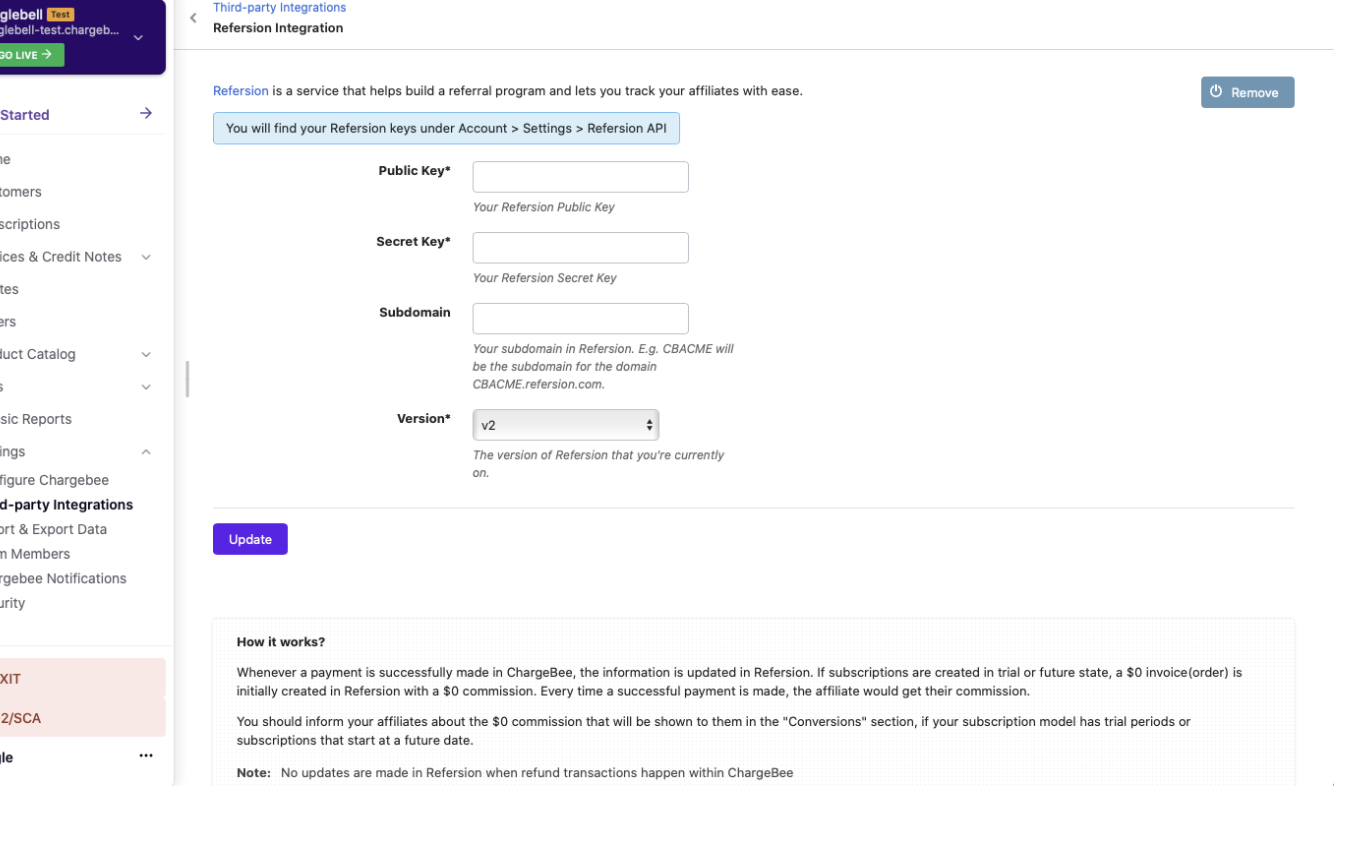Expand the Product Catalog section
This screenshot has width=1366, height=846.
[x=146, y=354]
